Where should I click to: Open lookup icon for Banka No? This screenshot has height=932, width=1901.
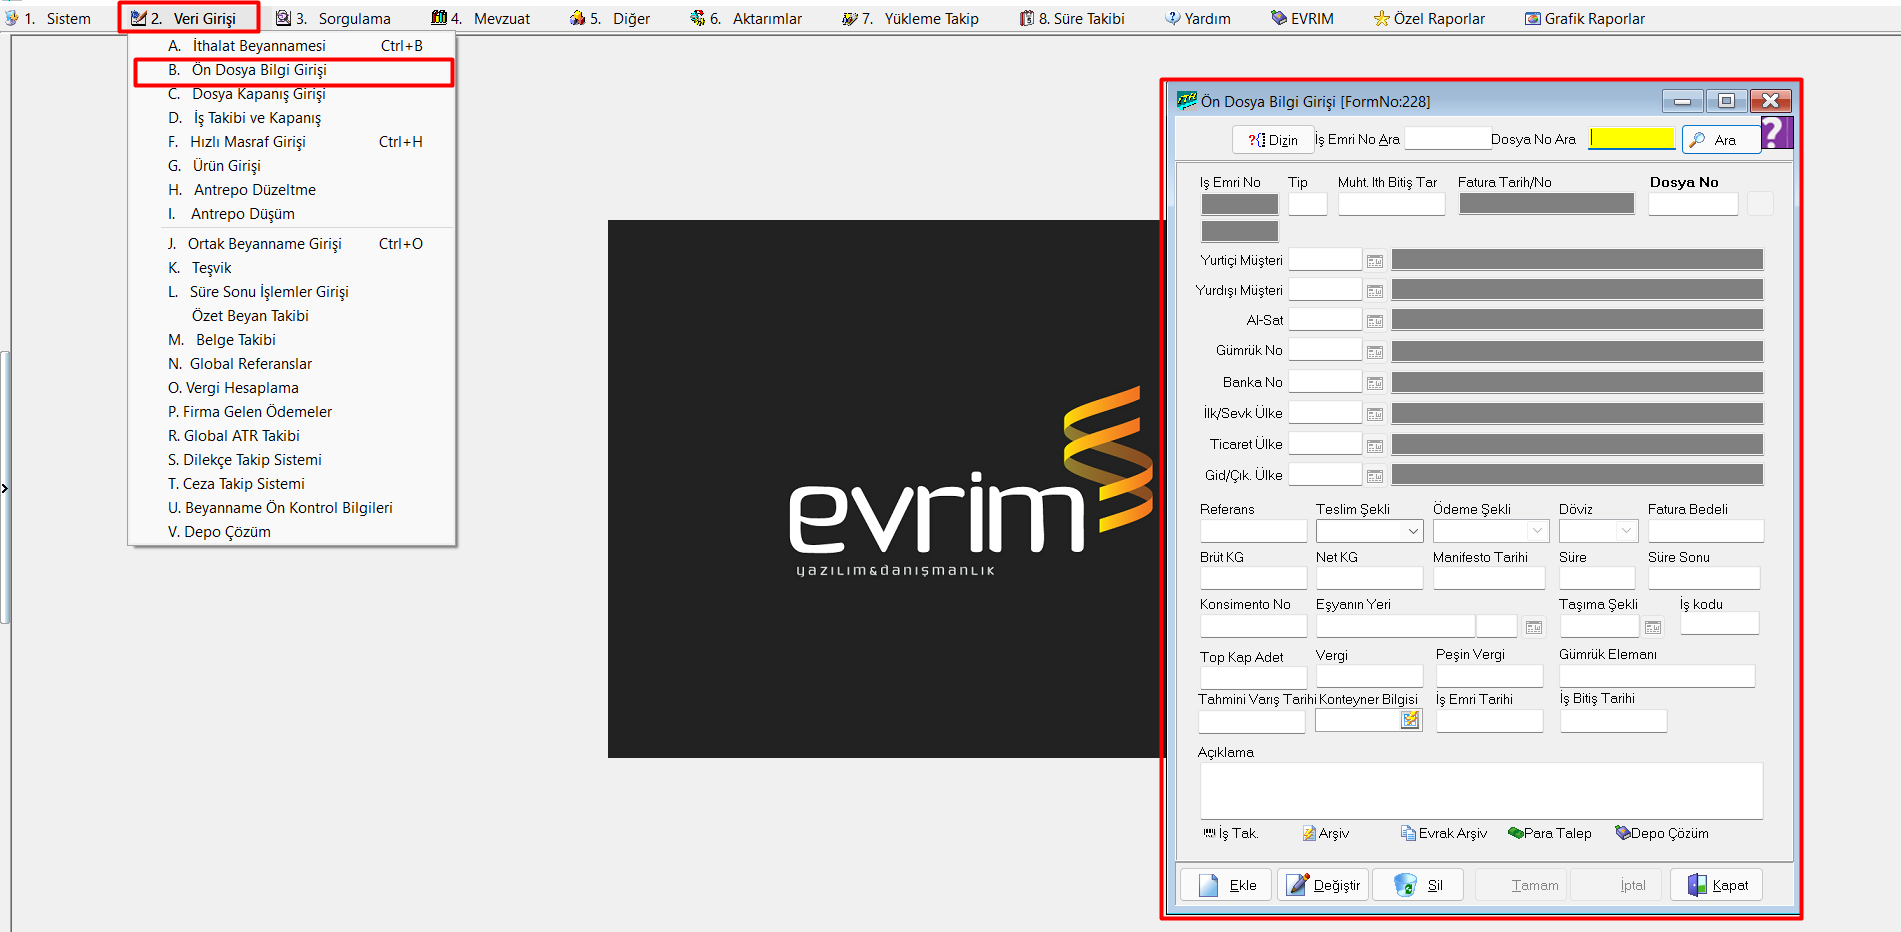pyautogui.click(x=1375, y=383)
